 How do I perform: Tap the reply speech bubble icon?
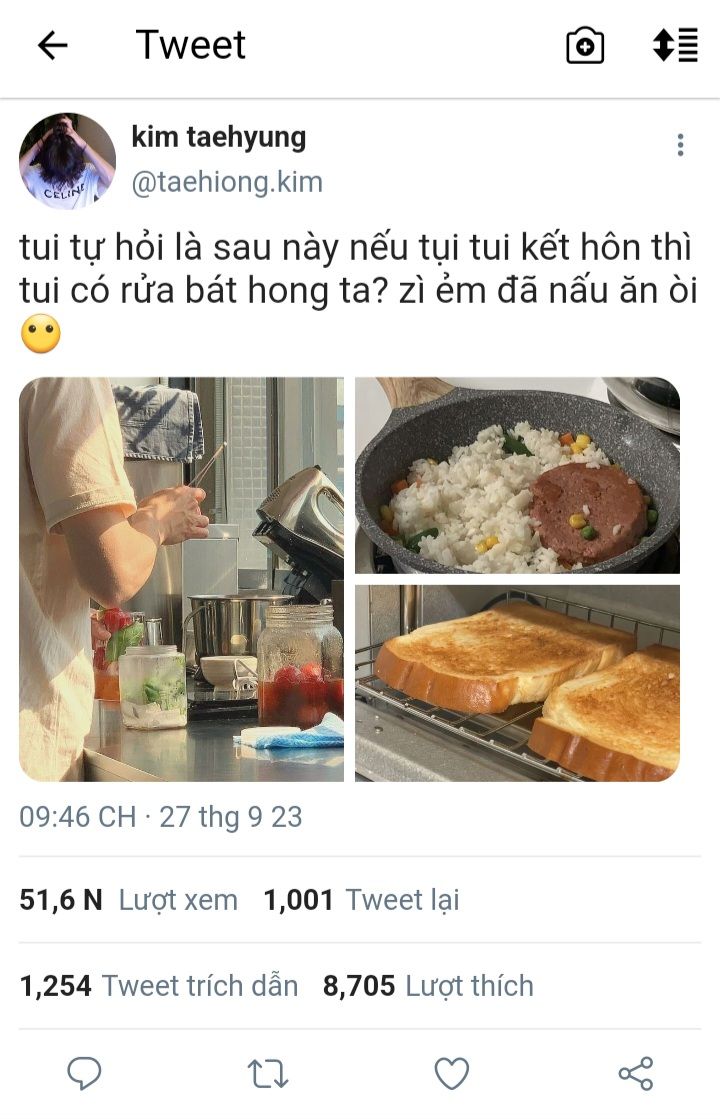point(84,1073)
